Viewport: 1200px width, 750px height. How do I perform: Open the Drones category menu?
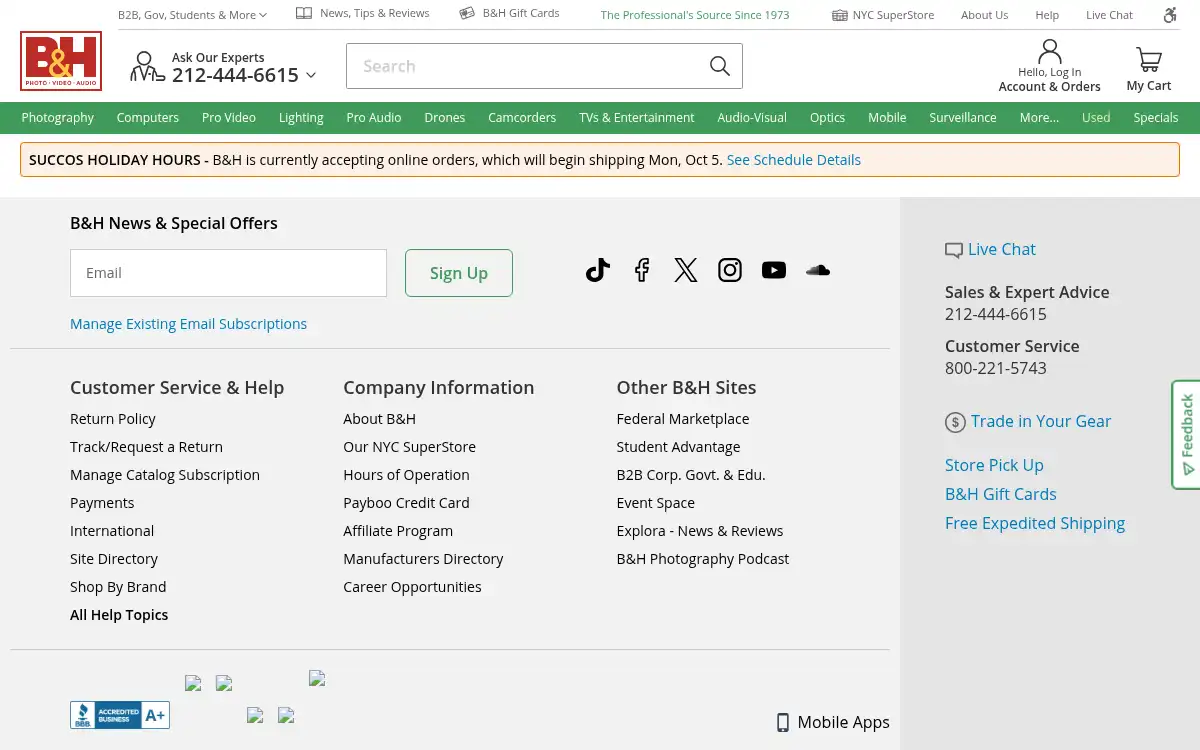click(445, 117)
